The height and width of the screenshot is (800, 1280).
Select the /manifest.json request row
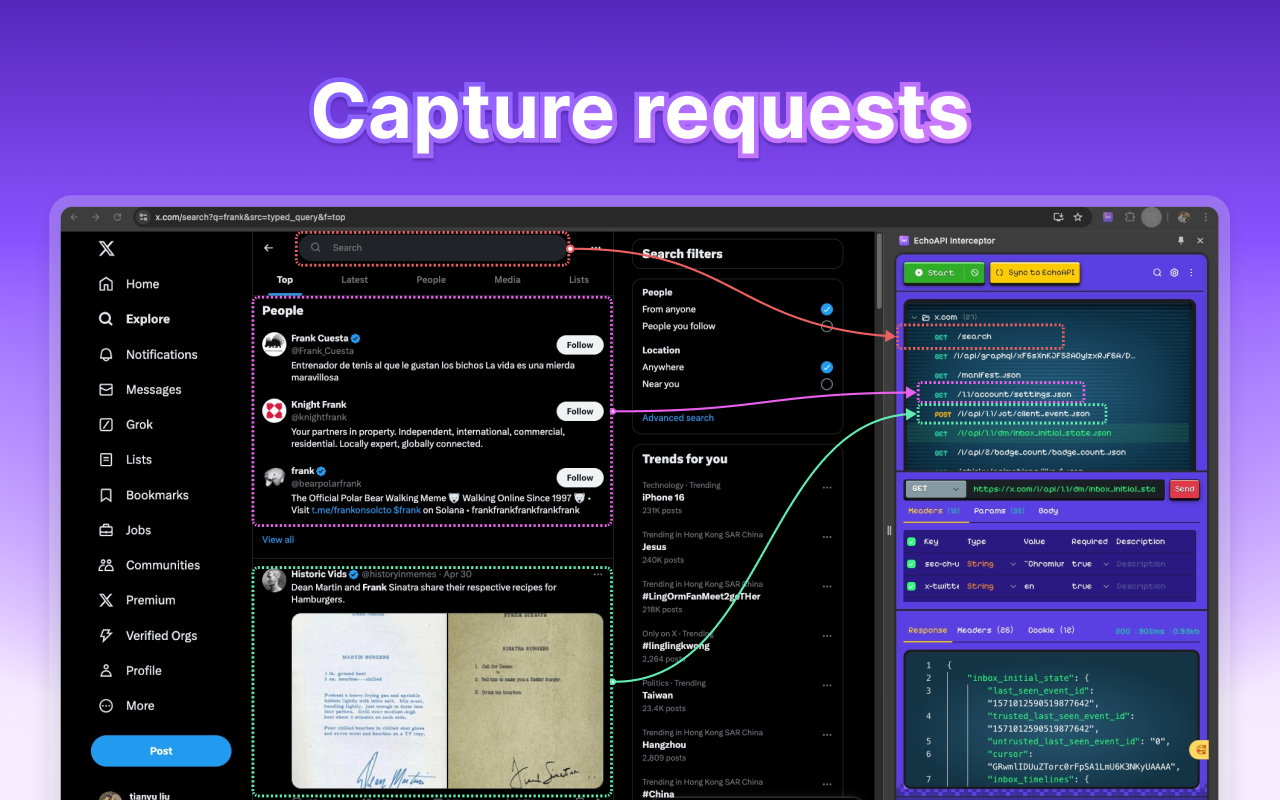tap(1047, 376)
